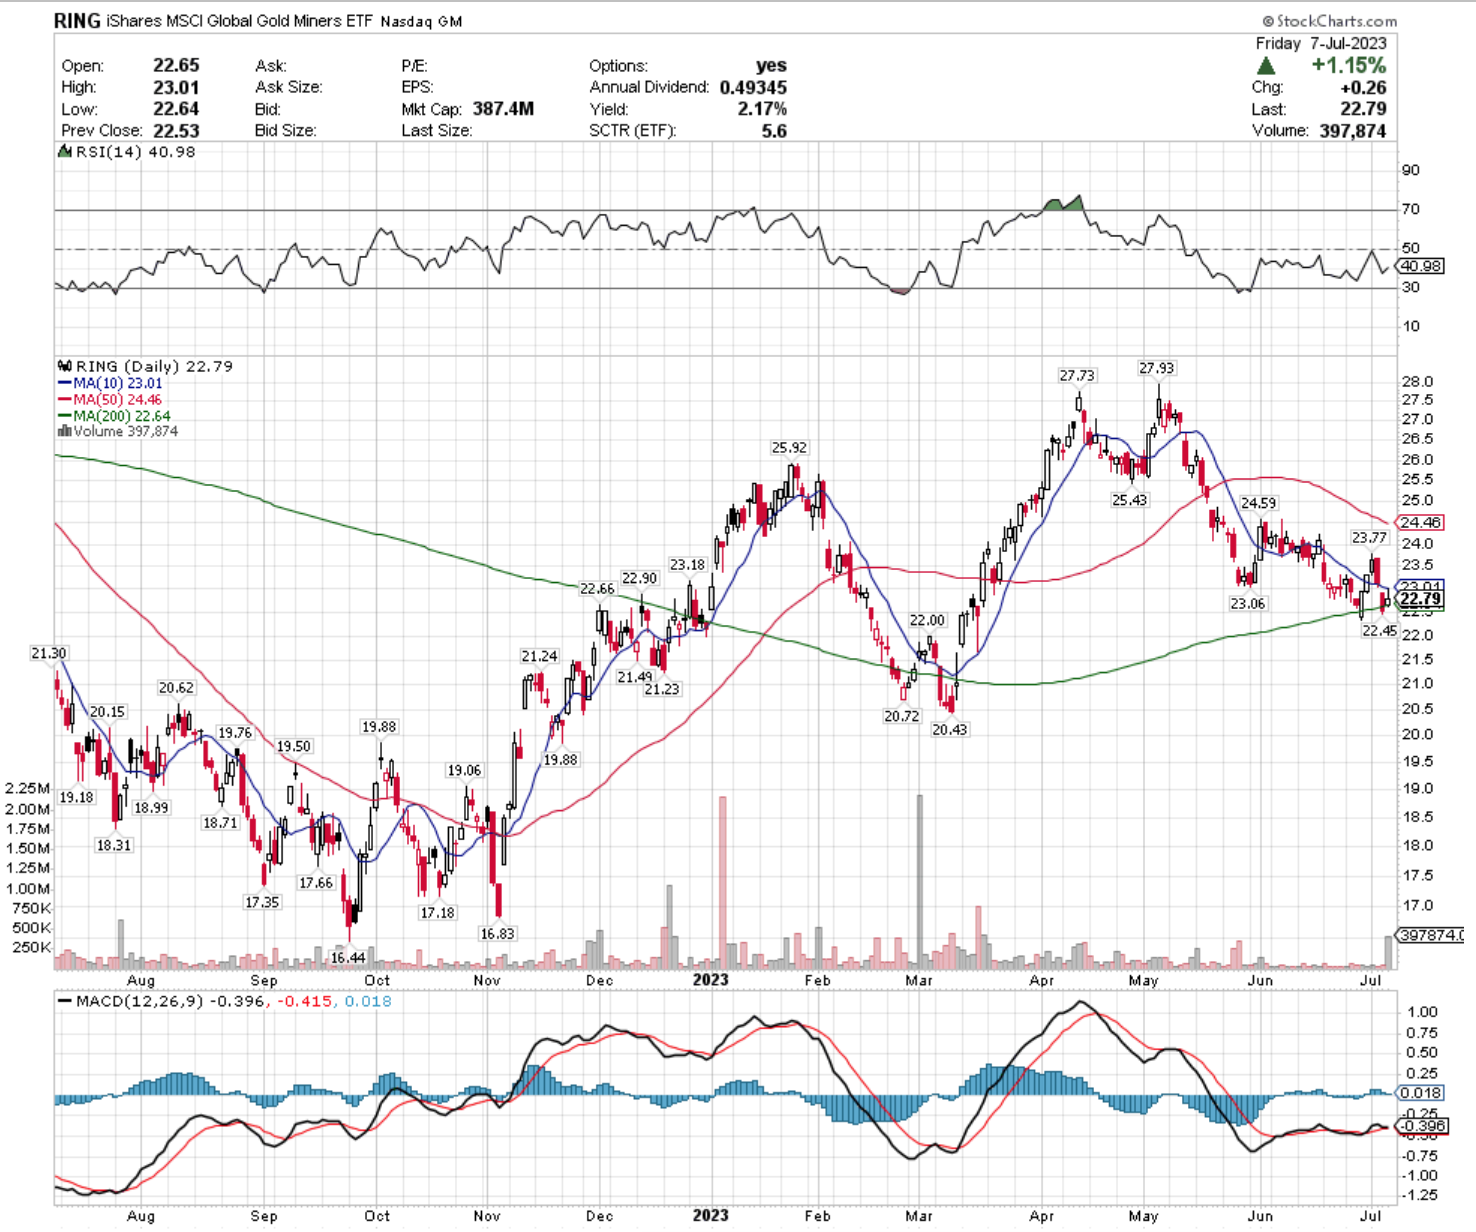Screen dimensions: 1476x1232
Task: Click the 23.06 price annotation
Action: point(1247,603)
